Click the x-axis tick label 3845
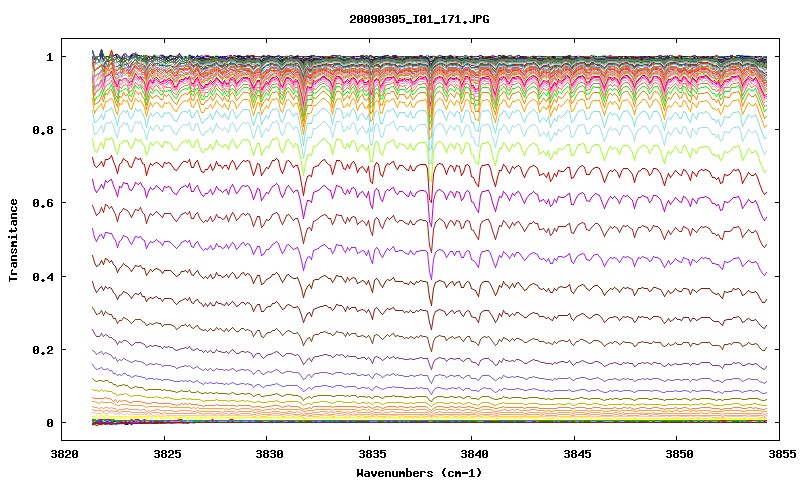 point(578,454)
